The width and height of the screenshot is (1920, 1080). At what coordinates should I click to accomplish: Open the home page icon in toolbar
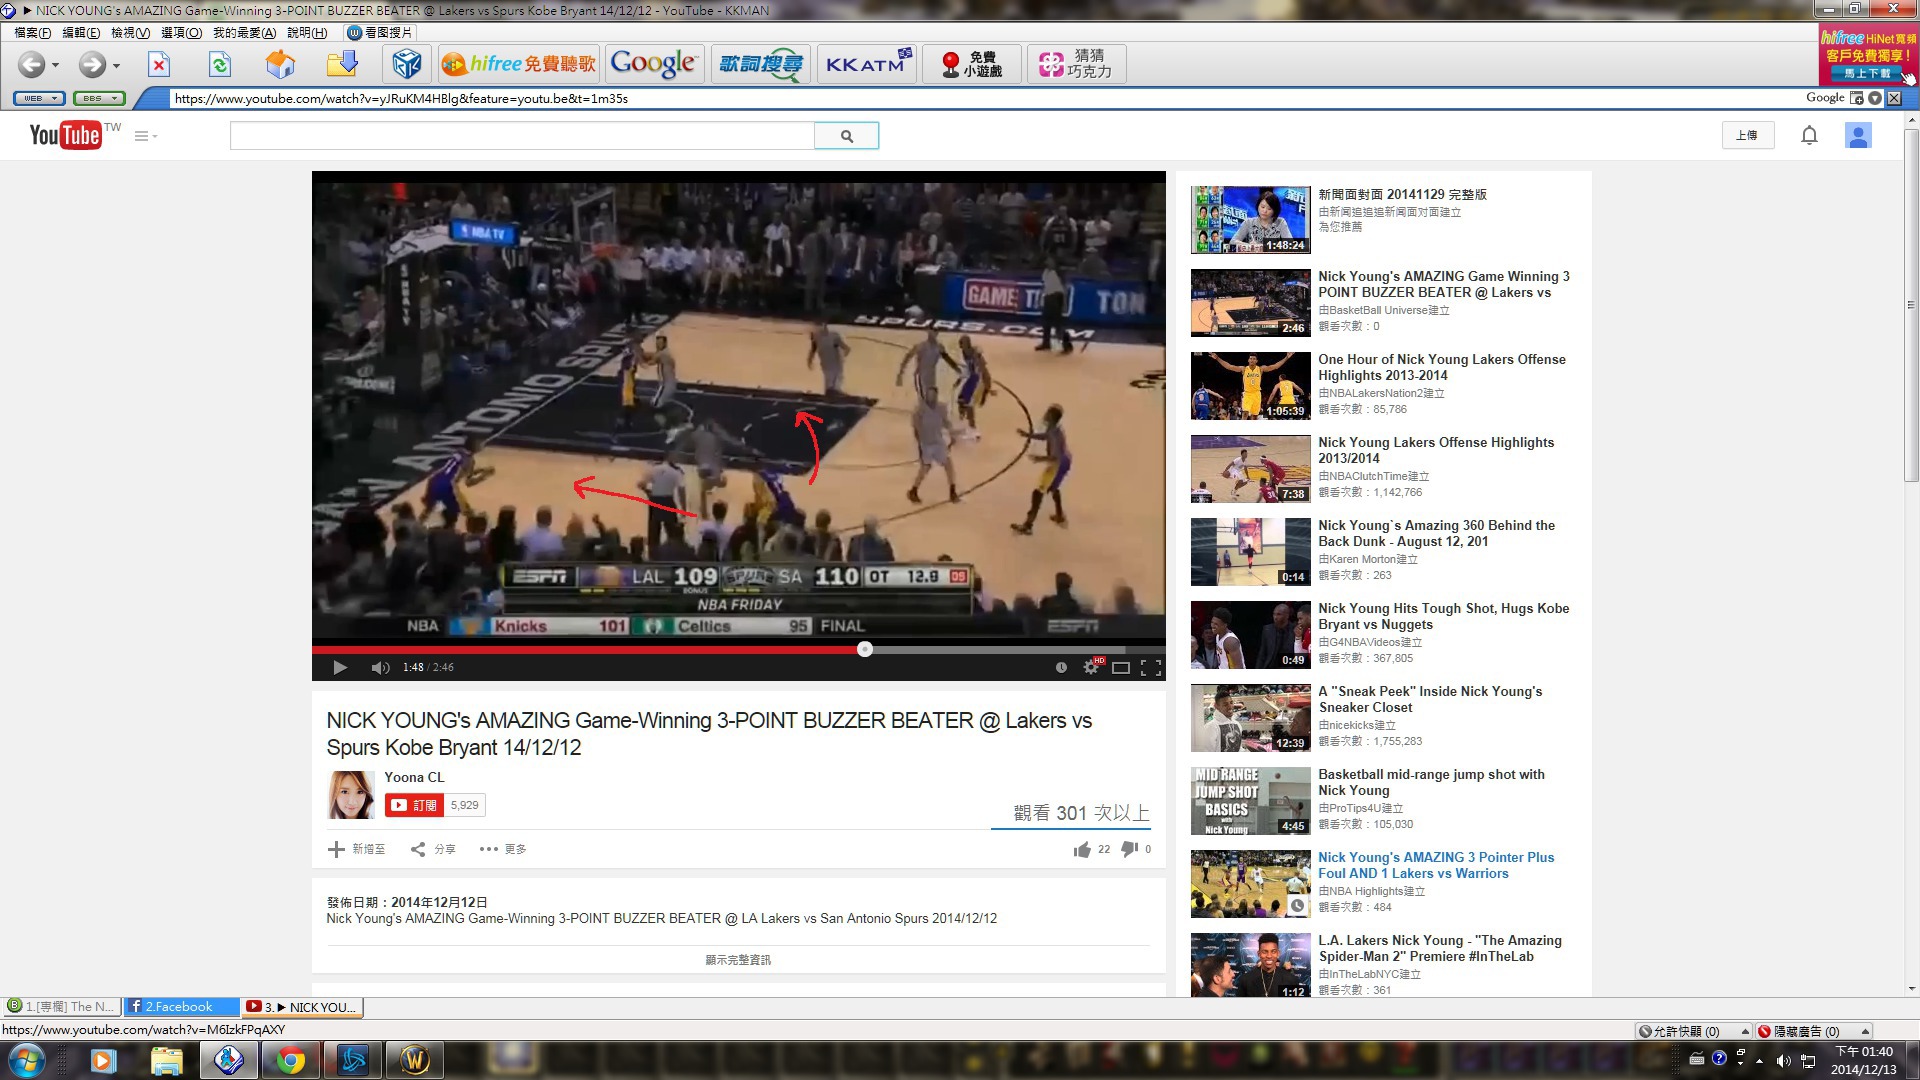[281, 65]
